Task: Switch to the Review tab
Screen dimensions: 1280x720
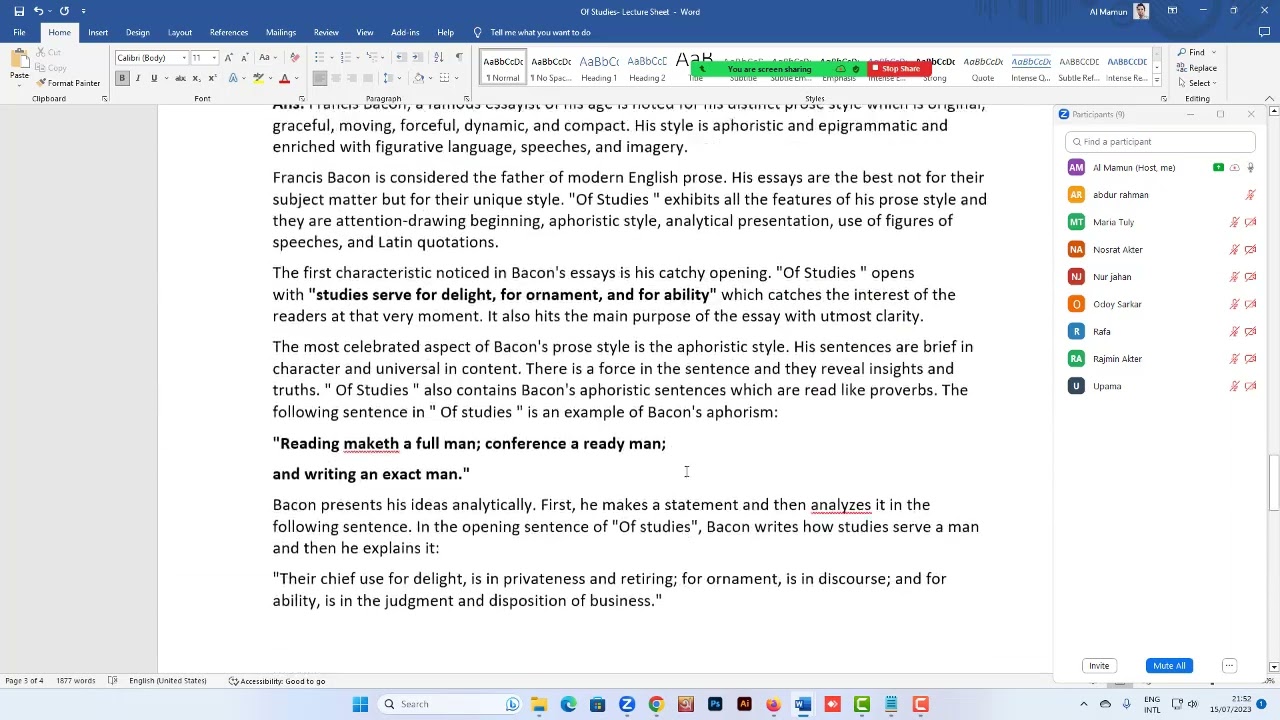Action: point(326,32)
